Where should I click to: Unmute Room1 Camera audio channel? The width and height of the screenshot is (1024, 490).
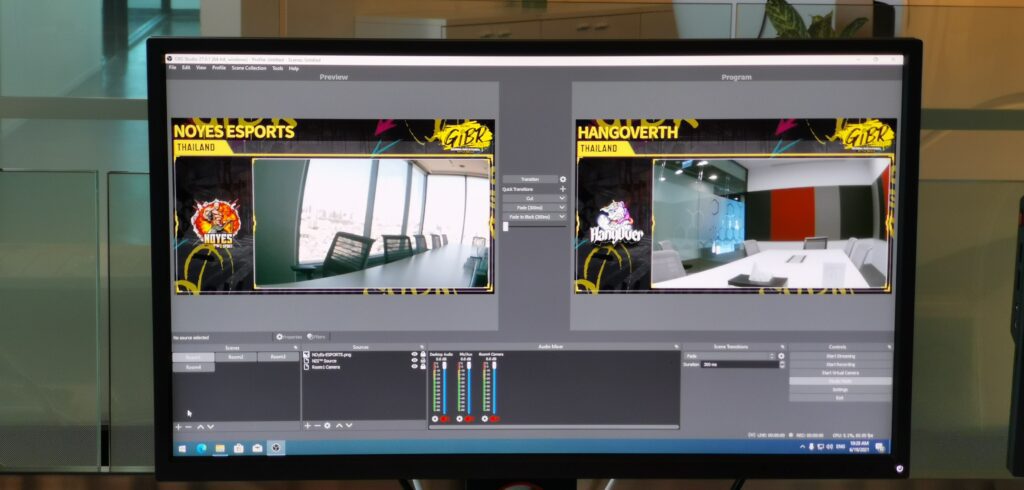tap(494, 419)
